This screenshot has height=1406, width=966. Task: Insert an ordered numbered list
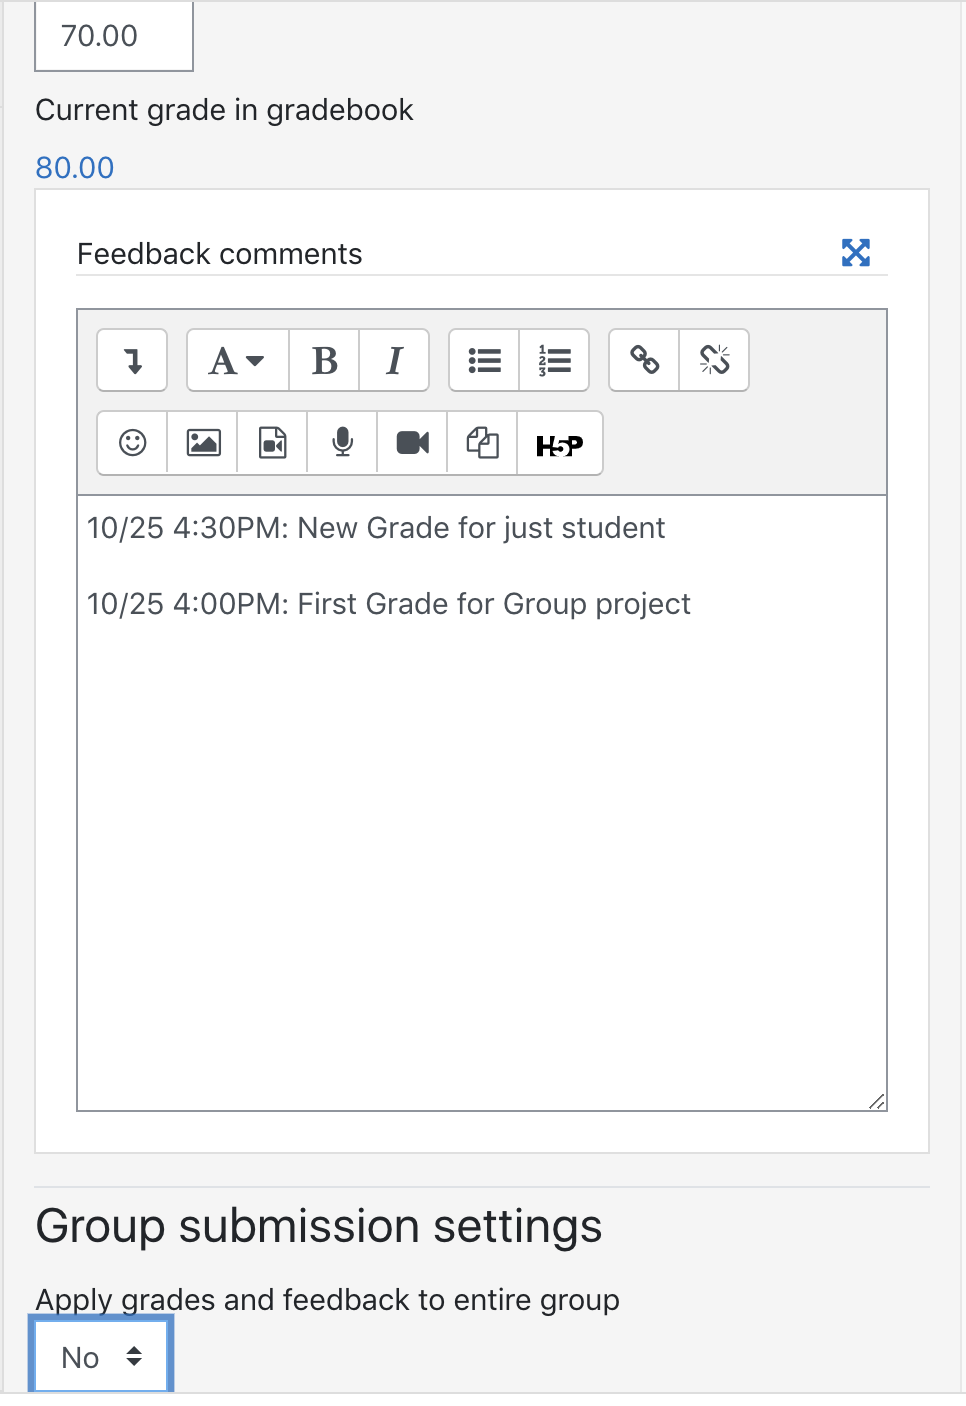(x=554, y=360)
